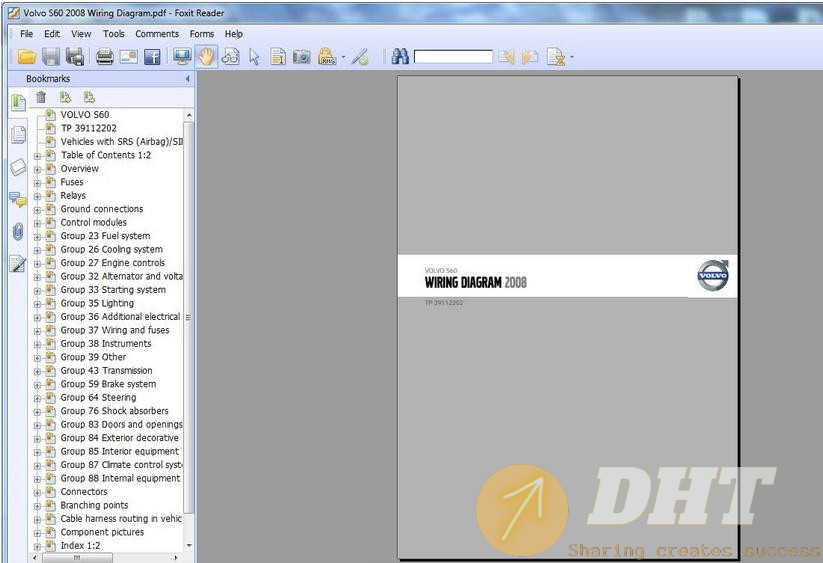Click the bookmarks horizontal scrollbar right arrow

(176, 557)
